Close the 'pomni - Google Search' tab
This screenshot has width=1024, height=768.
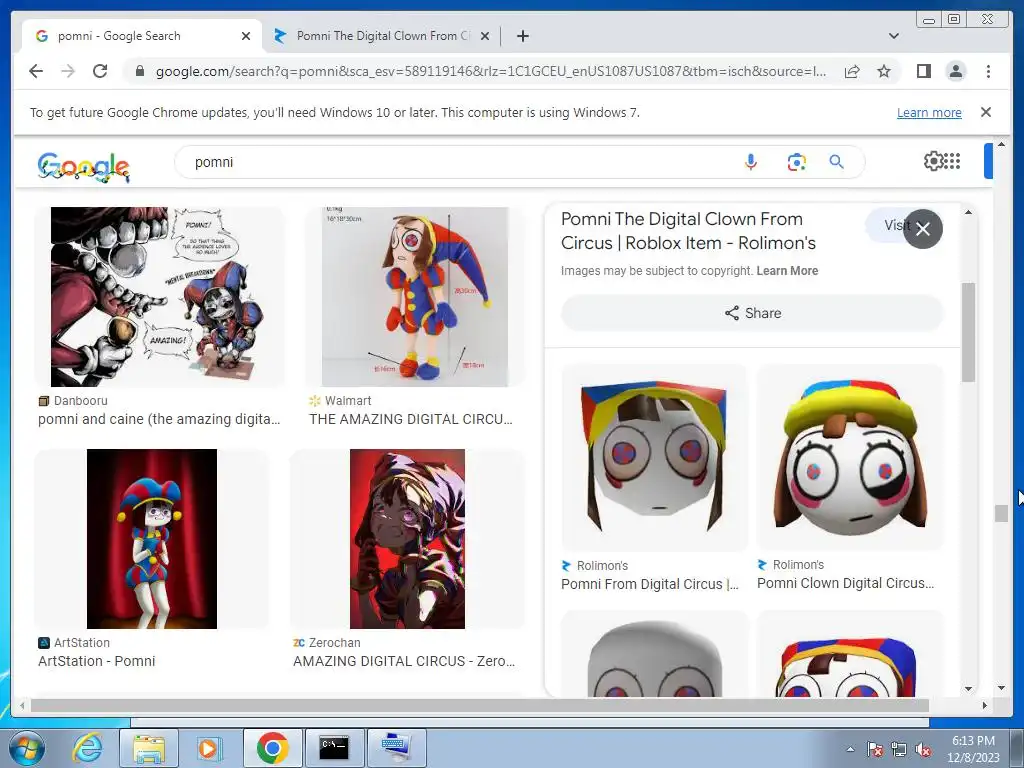click(x=246, y=36)
